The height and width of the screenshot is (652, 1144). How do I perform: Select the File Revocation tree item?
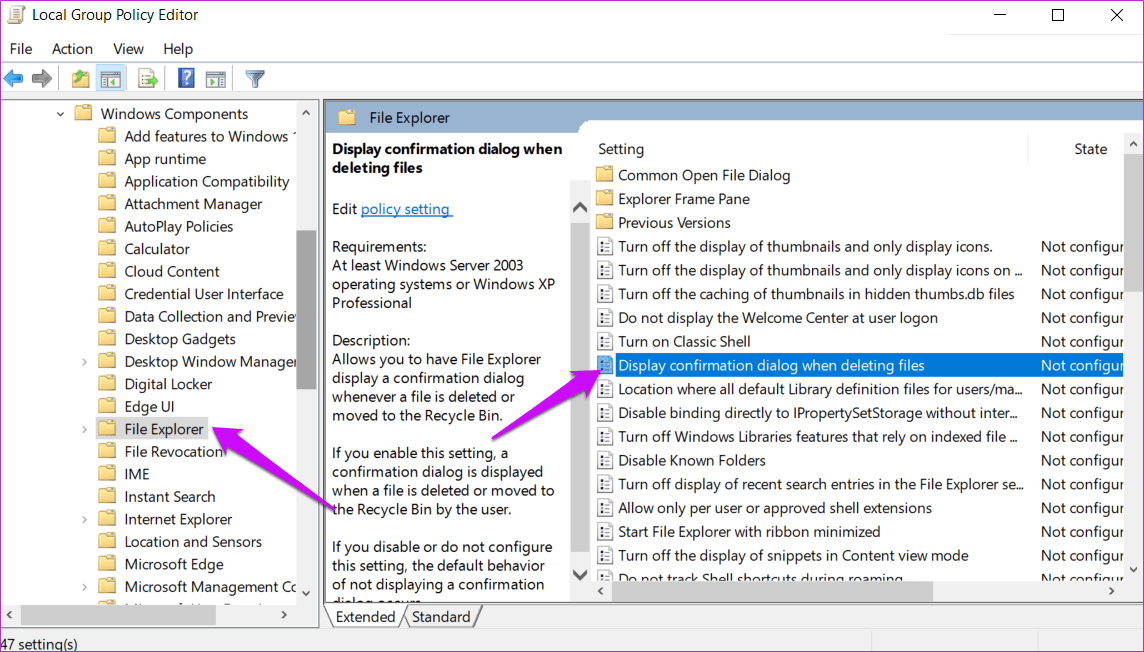coord(173,451)
